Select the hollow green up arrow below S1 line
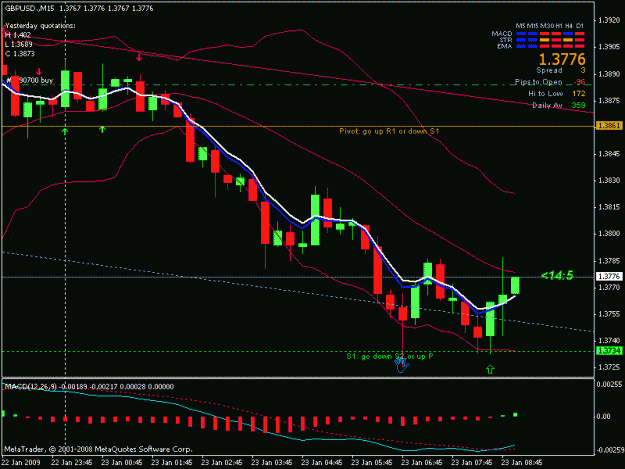The image size is (625, 469). point(490,369)
